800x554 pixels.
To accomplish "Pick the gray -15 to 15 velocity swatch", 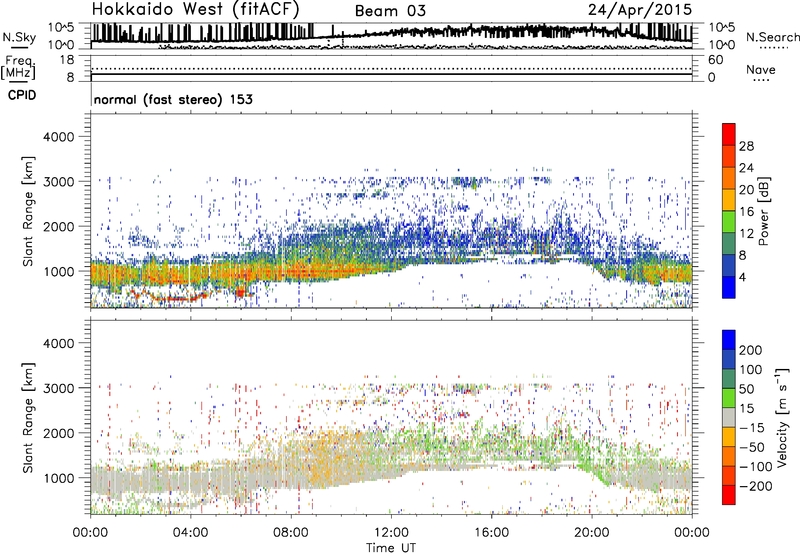I will (x=729, y=418).
